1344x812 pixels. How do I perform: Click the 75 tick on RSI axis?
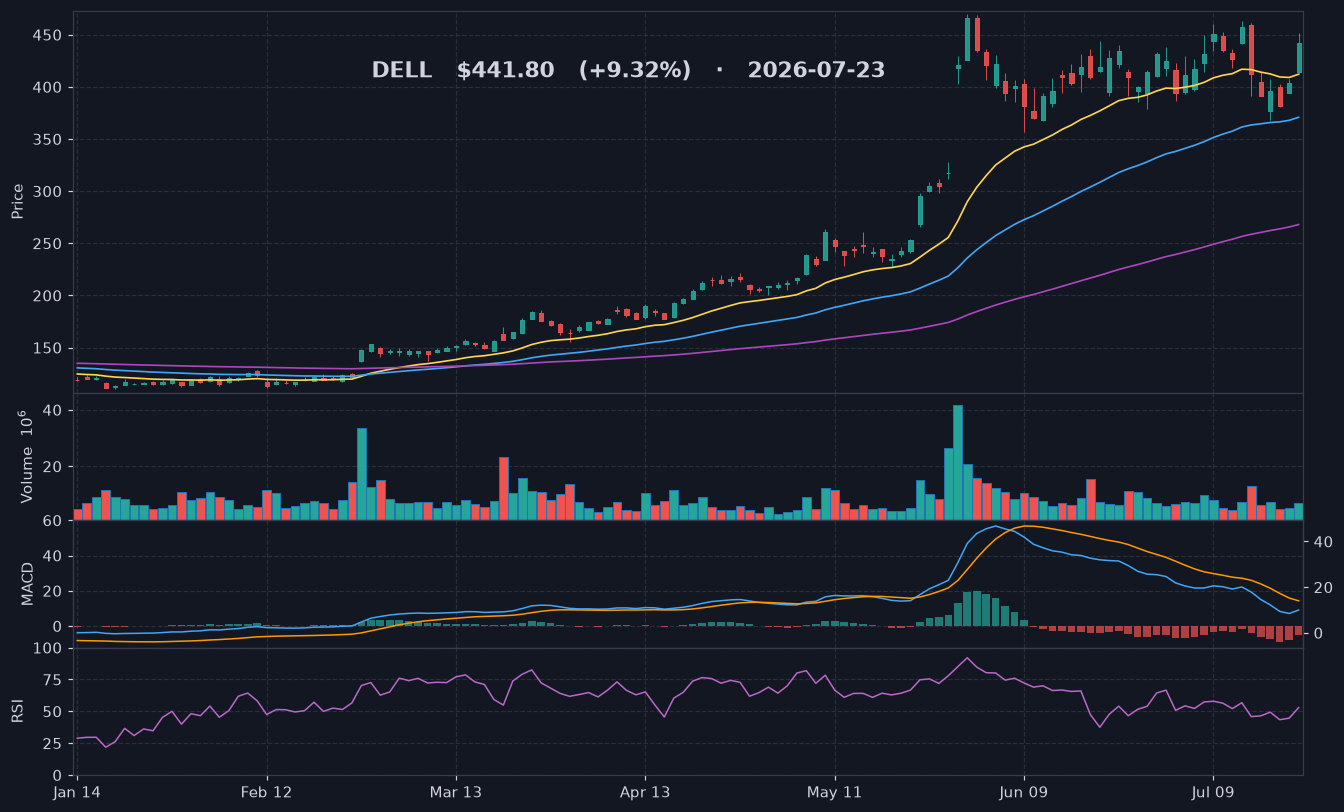tap(53, 680)
